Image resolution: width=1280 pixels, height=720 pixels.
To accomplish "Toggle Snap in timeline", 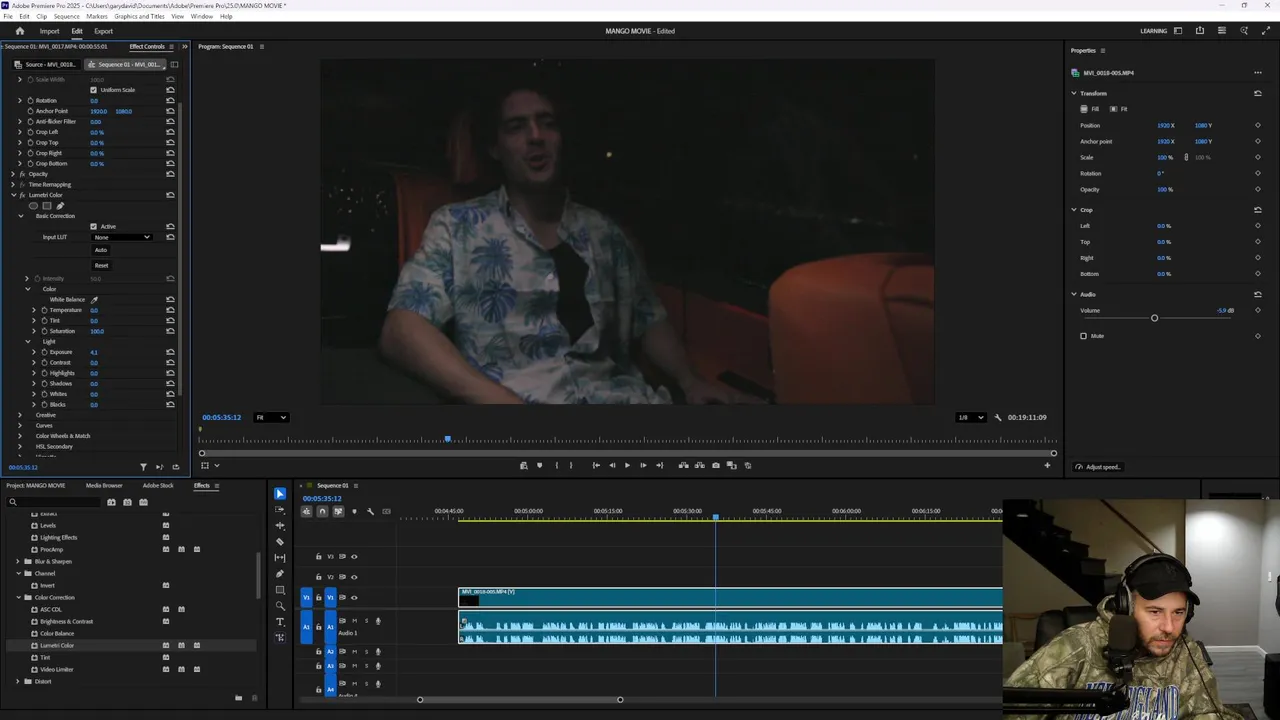I will 322,512.
